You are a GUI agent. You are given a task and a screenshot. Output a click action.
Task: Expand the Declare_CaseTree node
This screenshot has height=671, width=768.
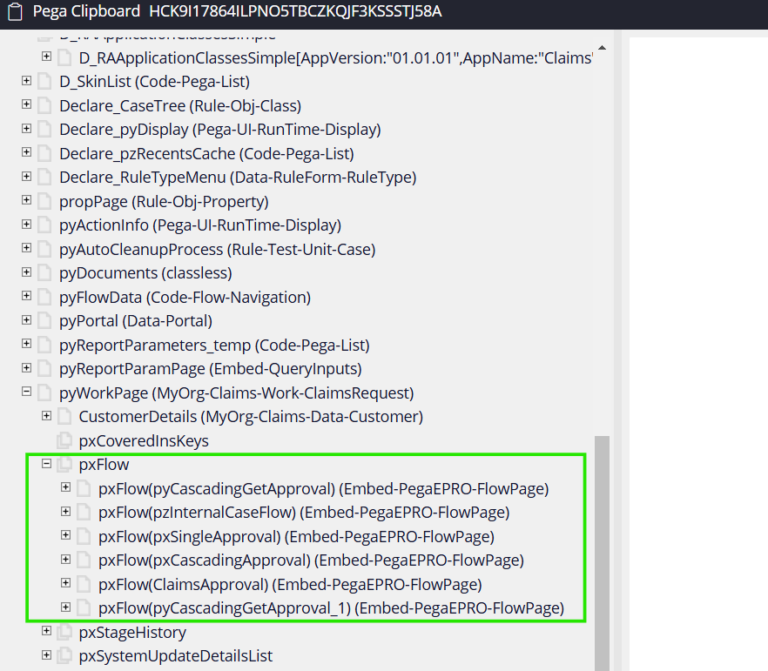tap(26, 104)
